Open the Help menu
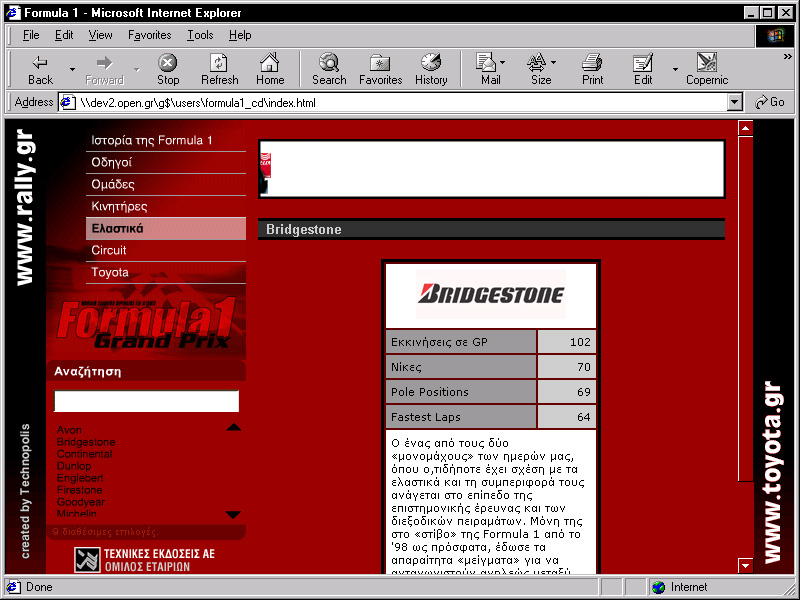Image resolution: width=800 pixels, height=600 pixels. pyautogui.click(x=240, y=35)
